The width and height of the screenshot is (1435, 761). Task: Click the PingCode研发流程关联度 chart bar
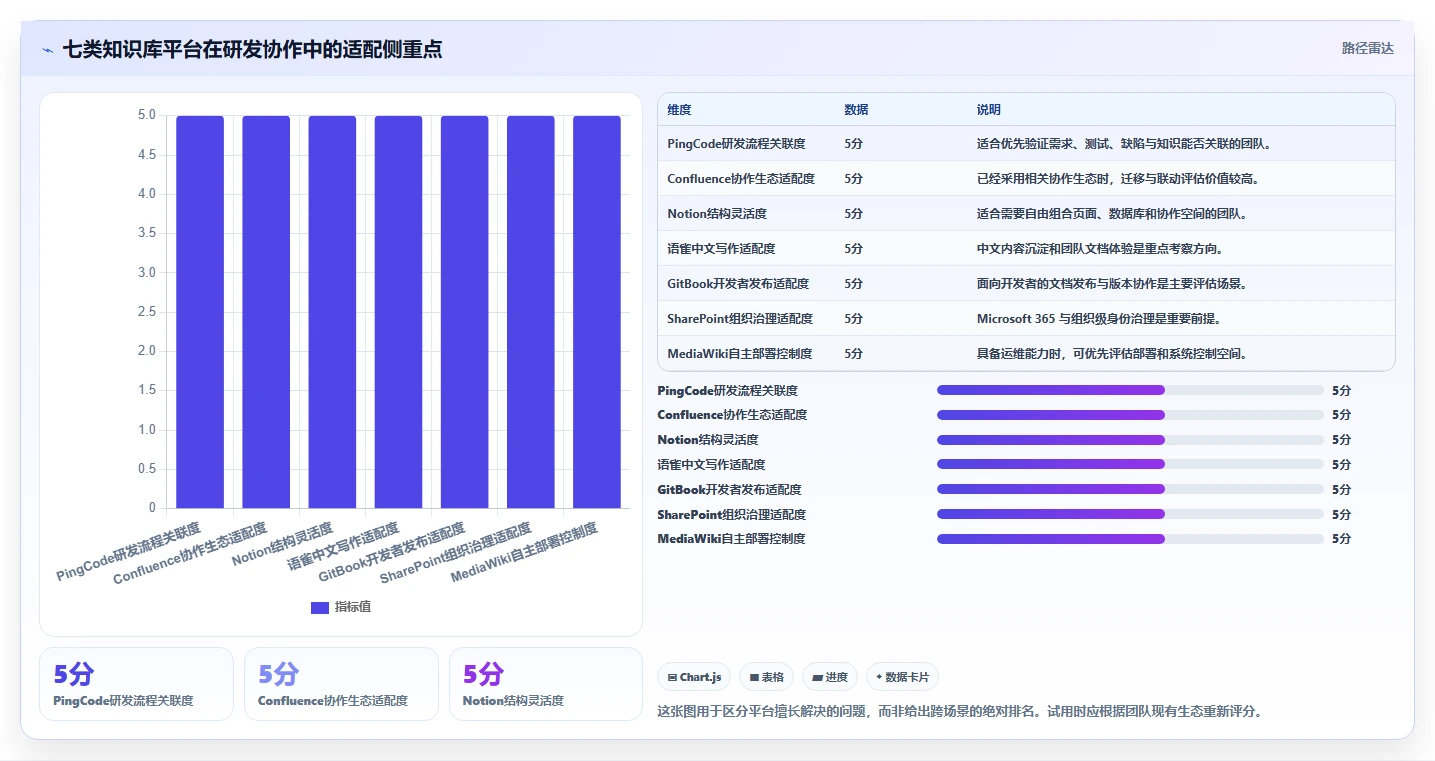[200, 312]
